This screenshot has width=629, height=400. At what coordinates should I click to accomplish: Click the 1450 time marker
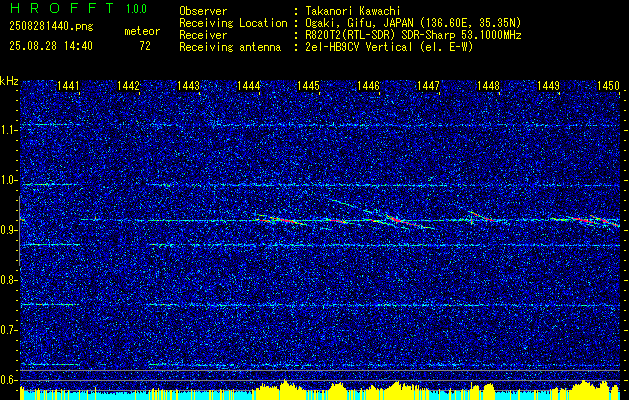[x=609, y=85]
